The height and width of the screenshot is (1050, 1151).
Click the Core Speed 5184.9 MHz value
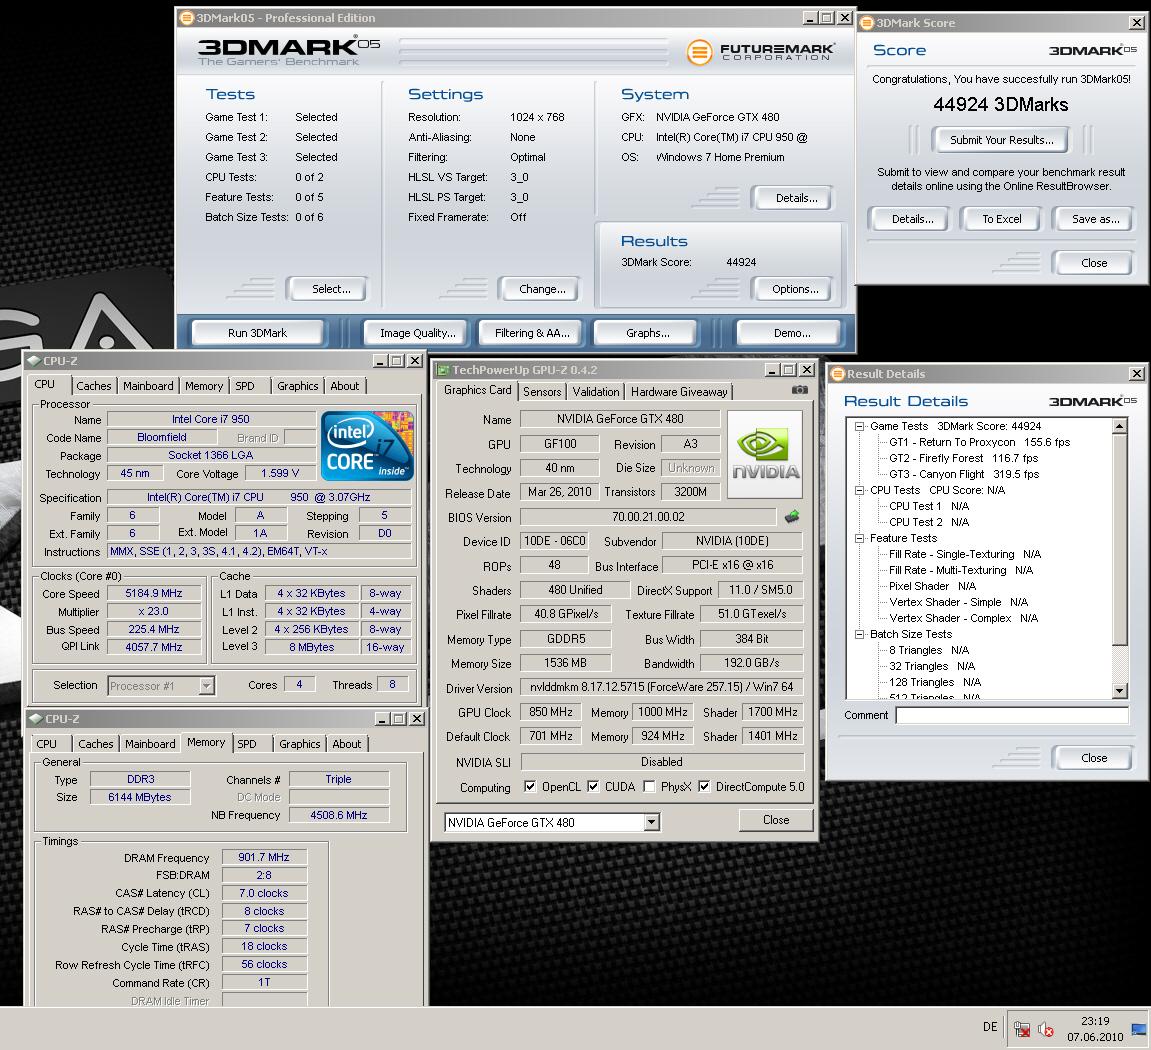[153, 593]
